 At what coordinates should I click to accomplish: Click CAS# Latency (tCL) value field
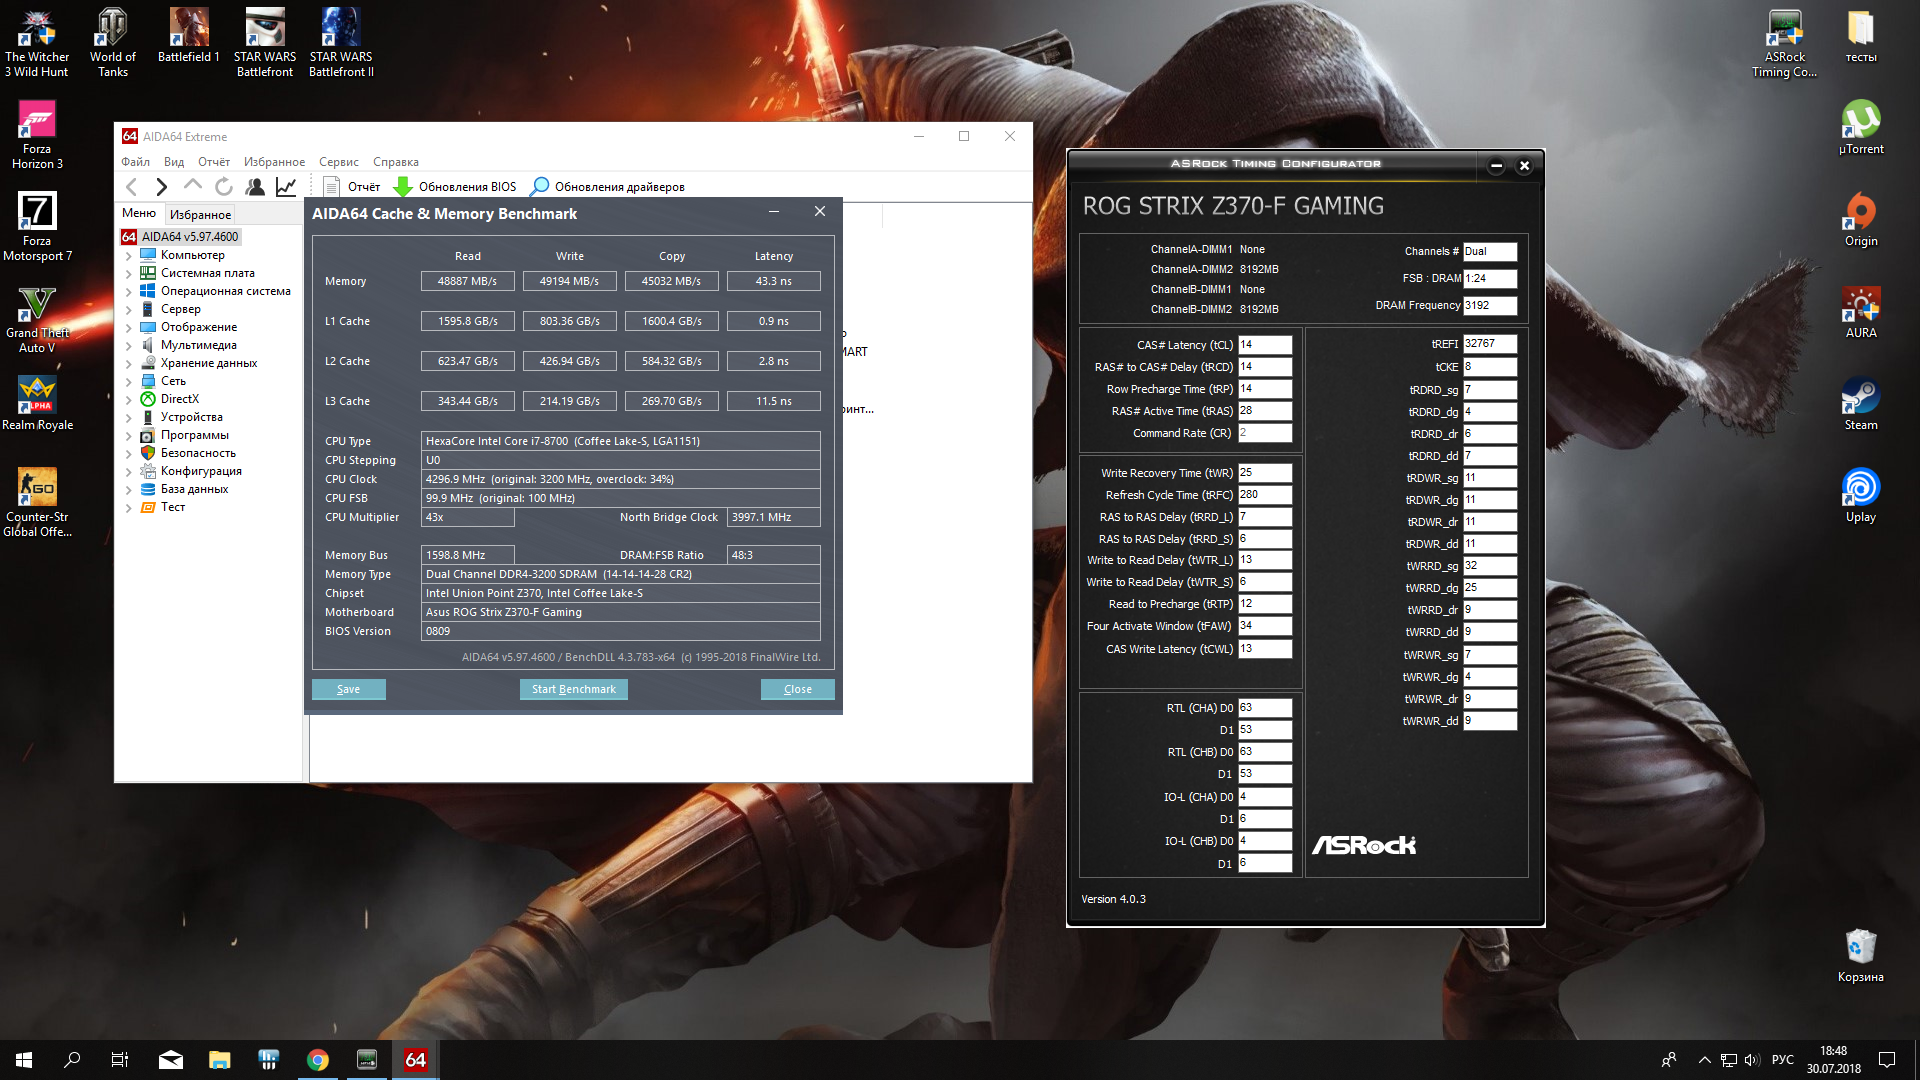click(1264, 345)
